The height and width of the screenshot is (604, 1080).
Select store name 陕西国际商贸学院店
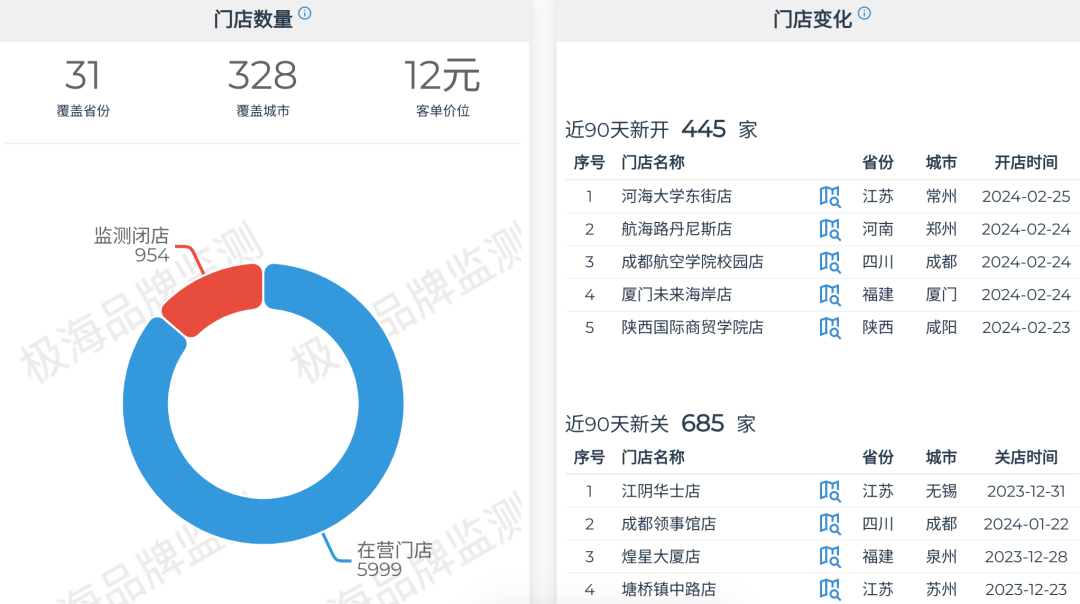click(692, 327)
